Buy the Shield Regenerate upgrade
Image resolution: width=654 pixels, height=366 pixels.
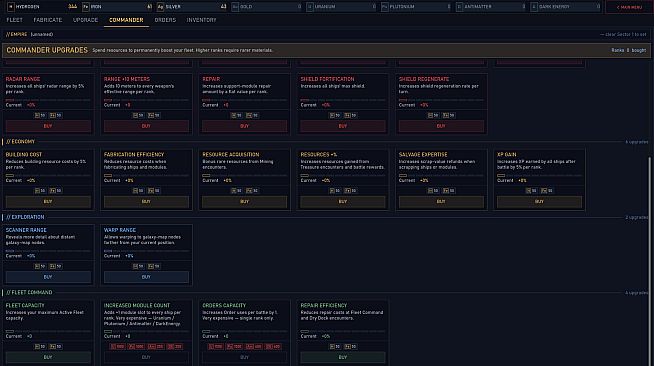[x=441, y=126]
